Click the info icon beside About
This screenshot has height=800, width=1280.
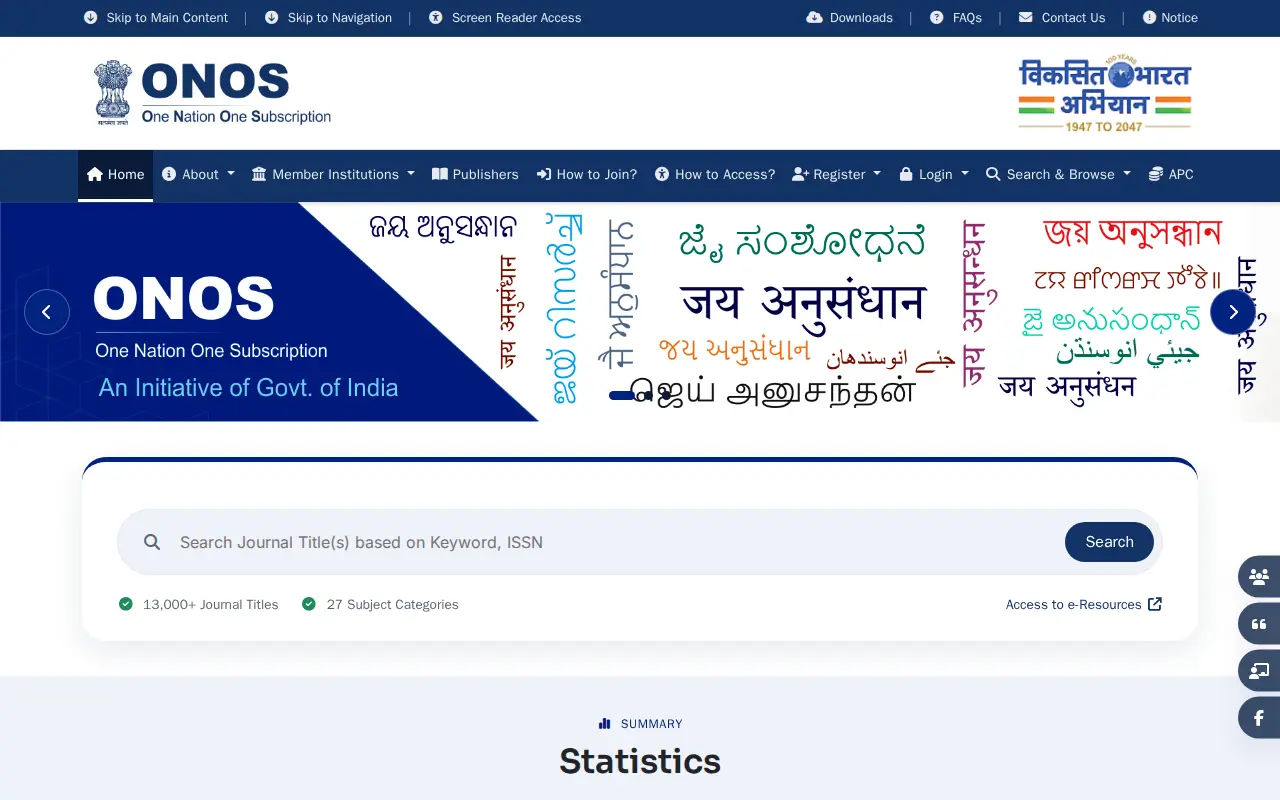point(169,174)
